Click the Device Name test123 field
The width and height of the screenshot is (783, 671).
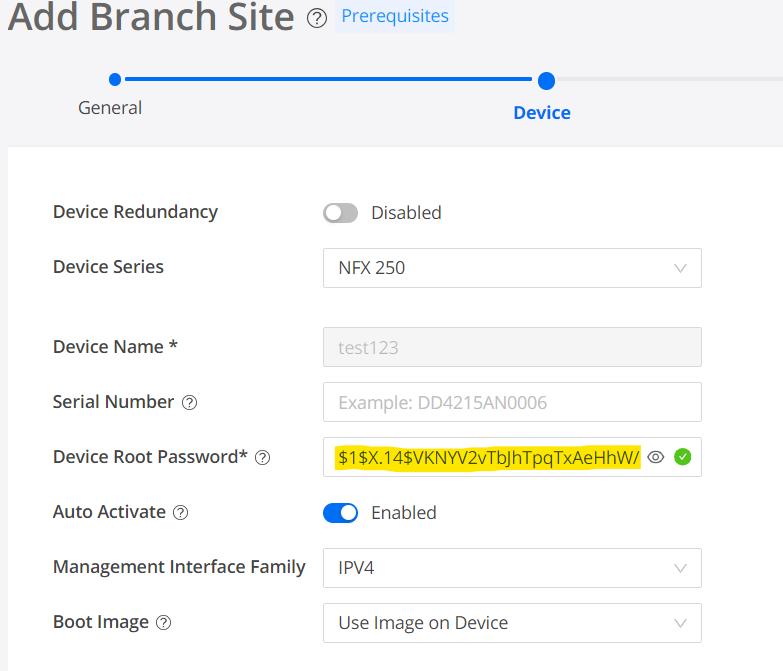click(512, 347)
